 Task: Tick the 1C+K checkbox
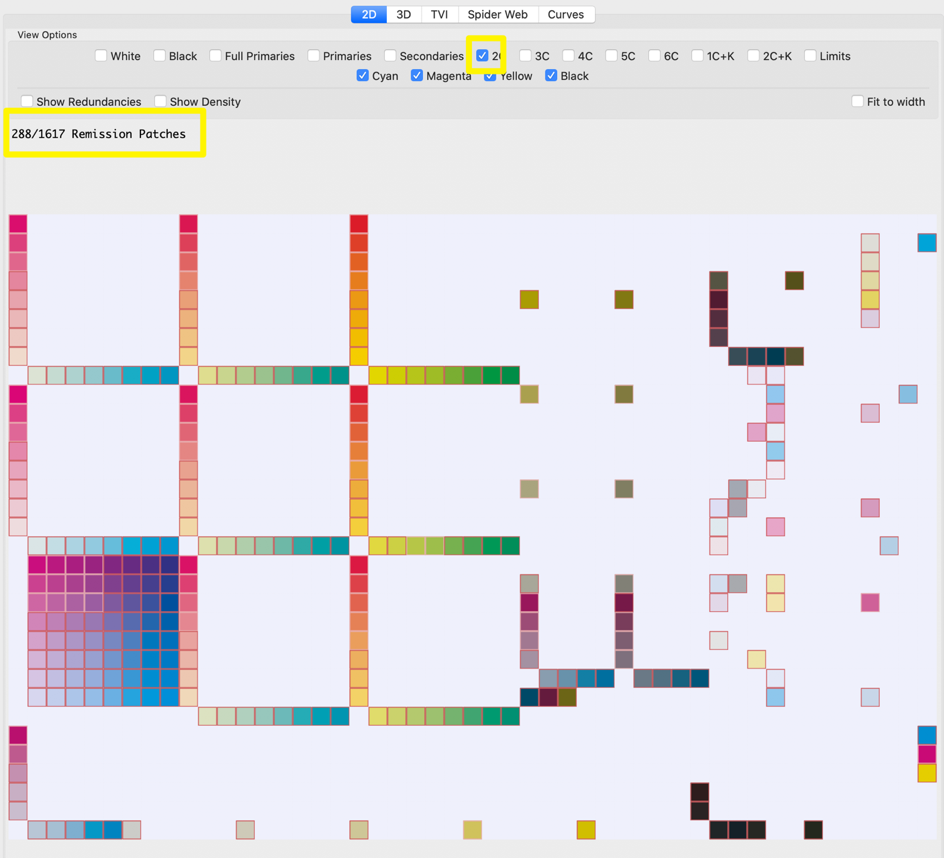click(698, 56)
